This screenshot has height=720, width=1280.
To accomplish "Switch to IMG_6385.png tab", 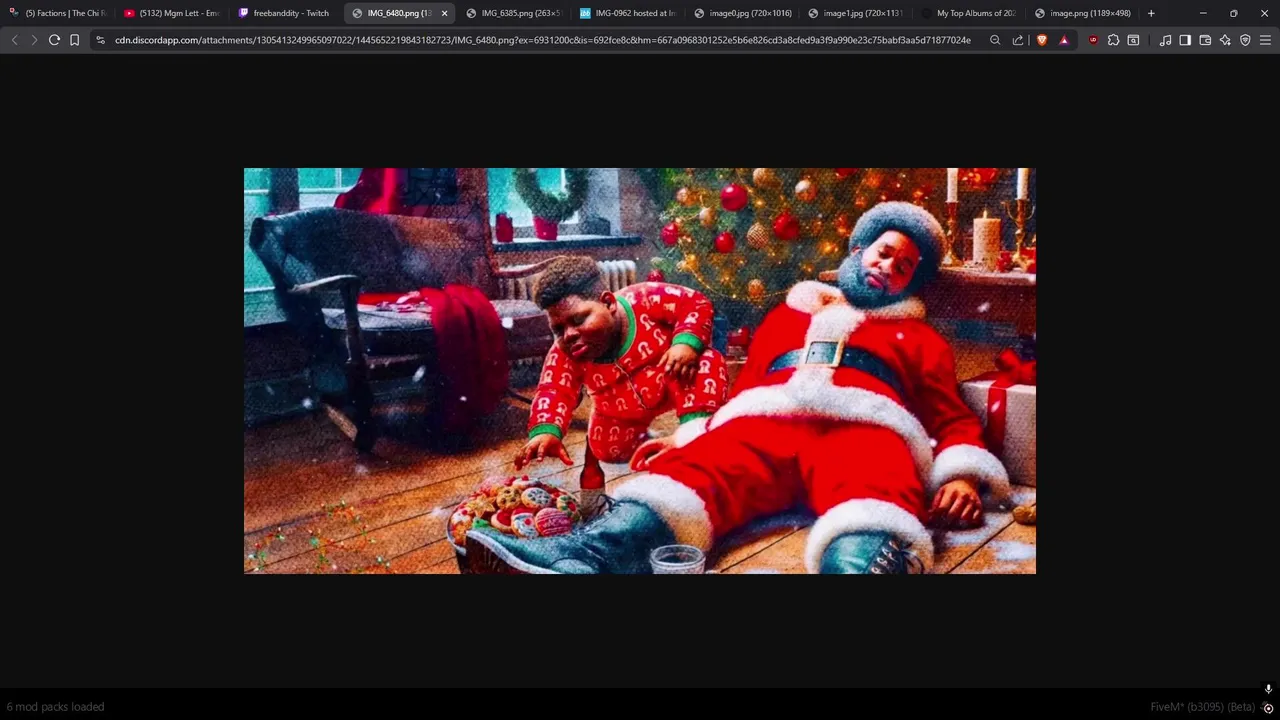I will click(514, 13).
